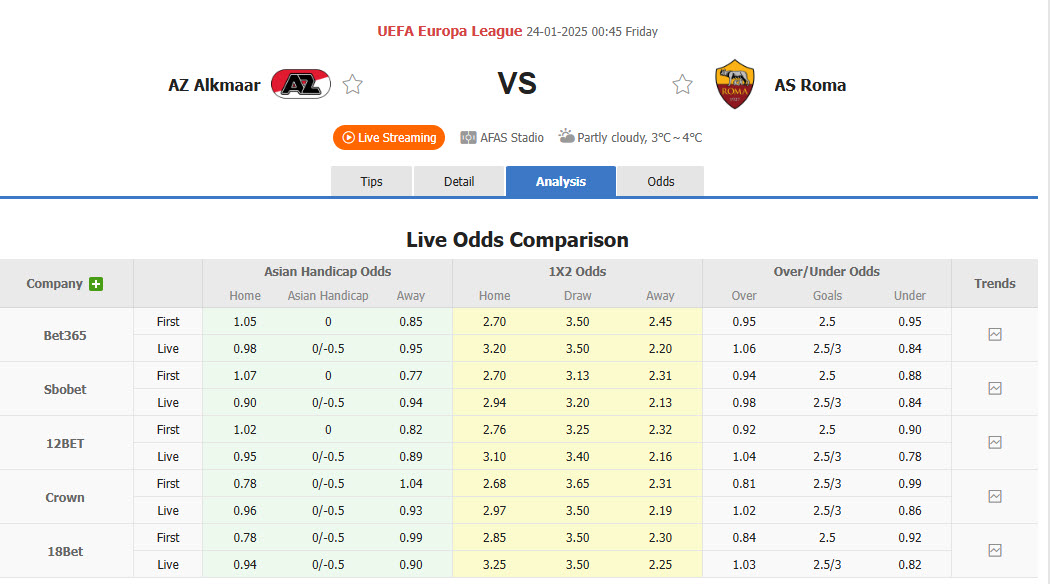Click the partly cloudy weather icon
The image size is (1050, 584).
[564, 136]
